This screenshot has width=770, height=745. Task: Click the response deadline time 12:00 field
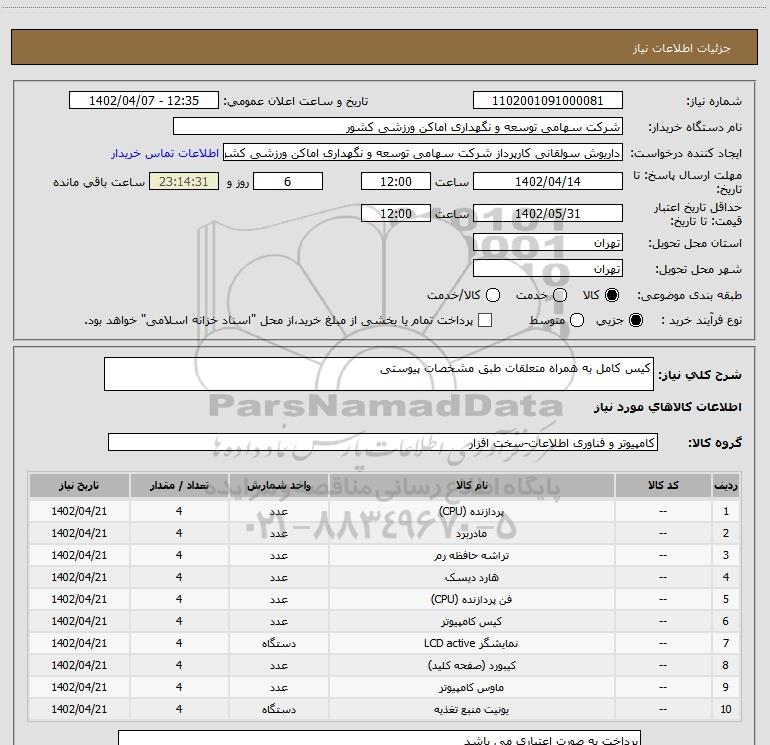click(x=396, y=181)
